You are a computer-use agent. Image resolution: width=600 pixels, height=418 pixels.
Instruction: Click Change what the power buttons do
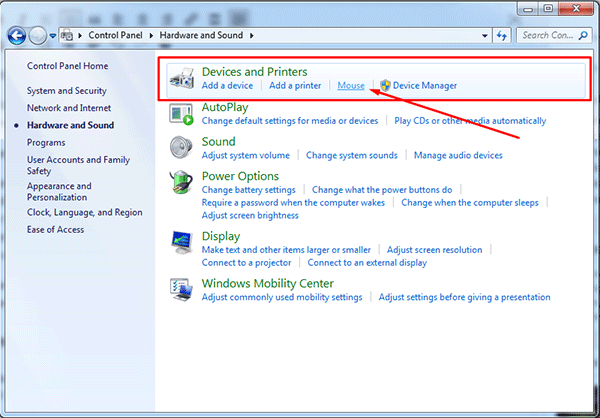[382, 190]
